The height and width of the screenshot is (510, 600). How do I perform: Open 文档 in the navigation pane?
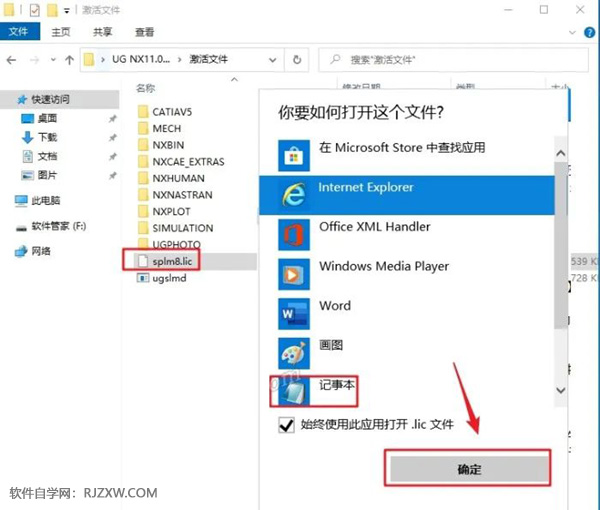coord(47,156)
